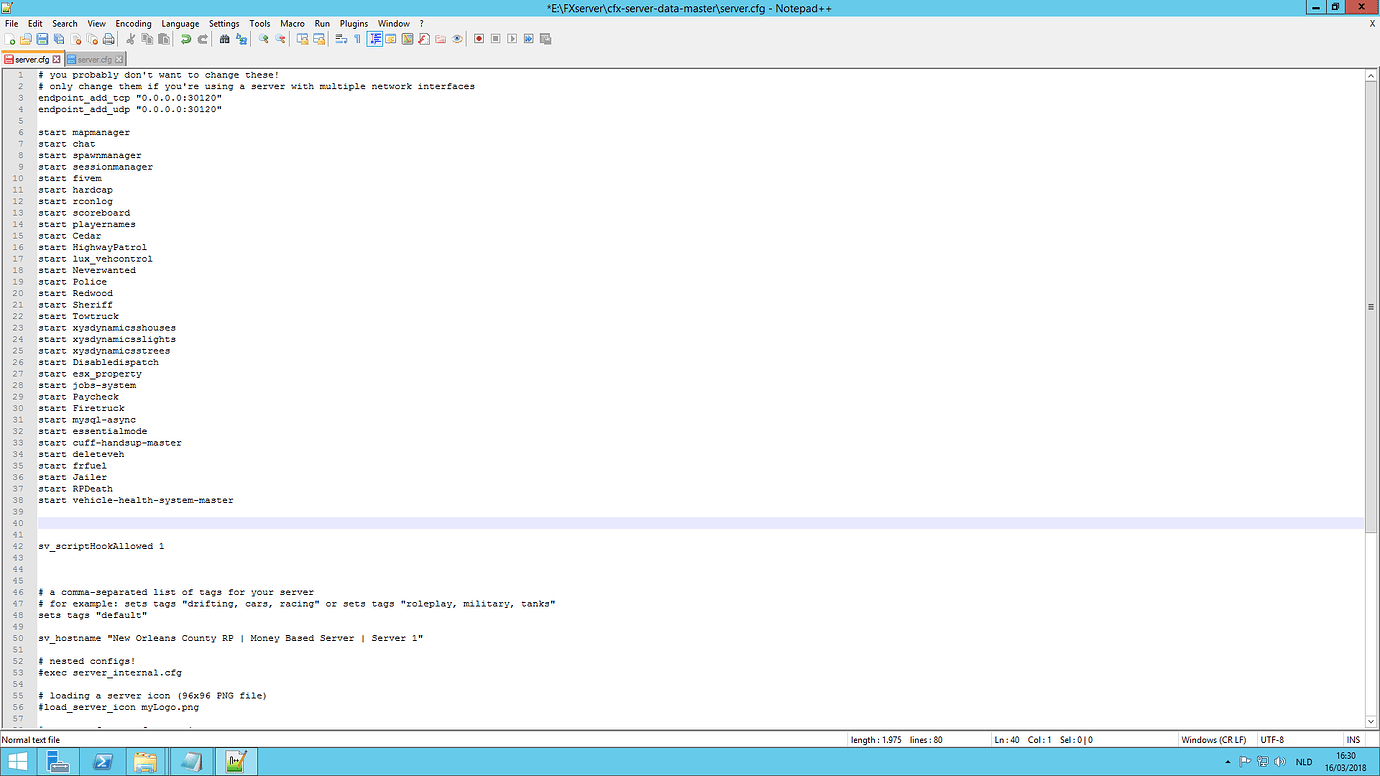Open the Macro menu
This screenshot has width=1380, height=776.
point(292,23)
